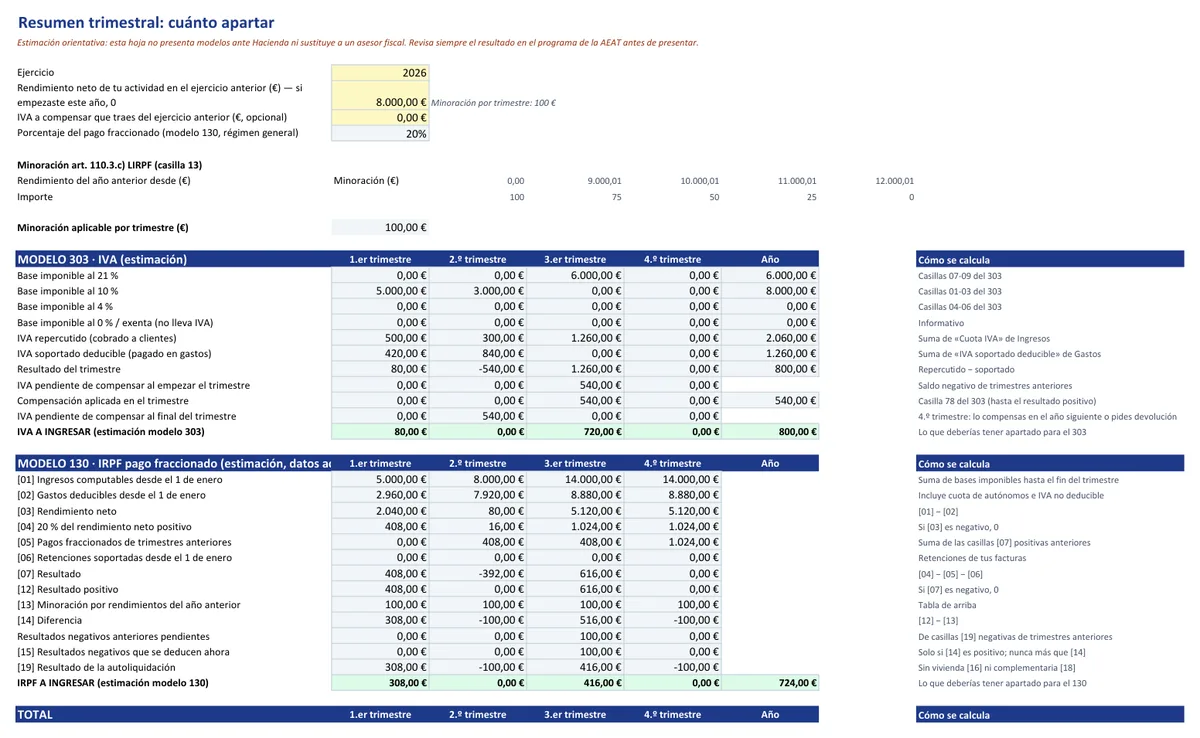Select [02] Gastos deducibles first-quarter 2.960,00 €
This screenshot has height=738, width=1200.
[x=380, y=495]
